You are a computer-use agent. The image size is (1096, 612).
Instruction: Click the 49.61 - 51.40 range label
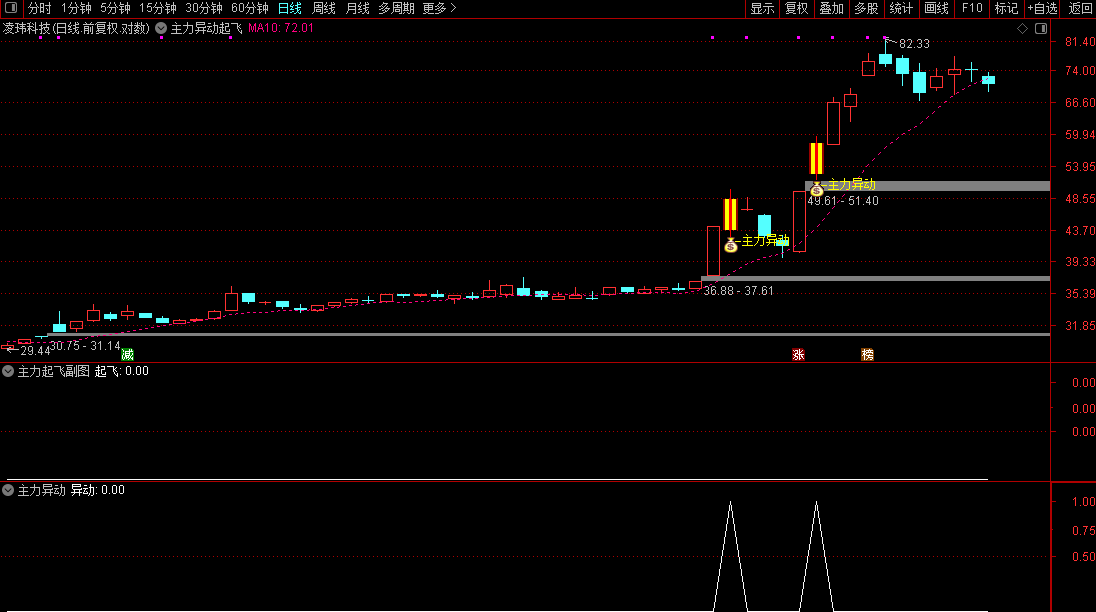tap(843, 201)
